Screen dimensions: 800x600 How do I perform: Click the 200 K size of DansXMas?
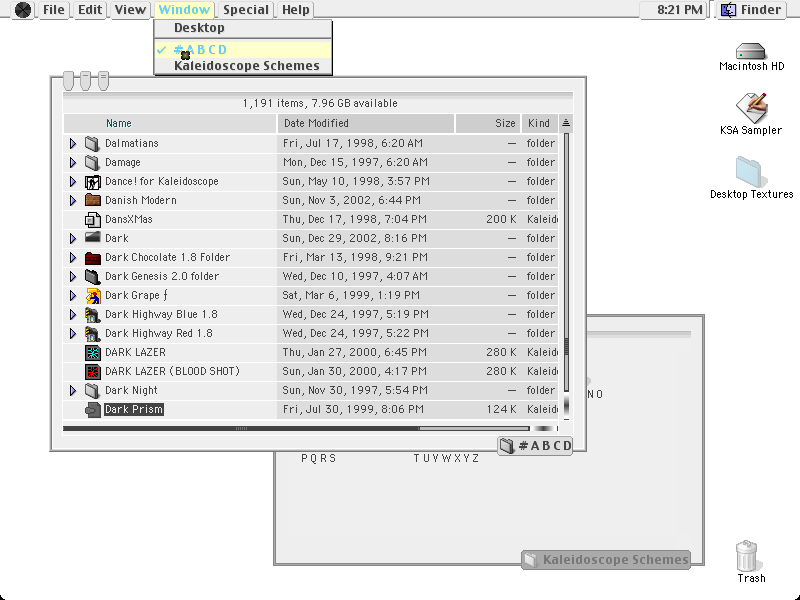[501, 219]
